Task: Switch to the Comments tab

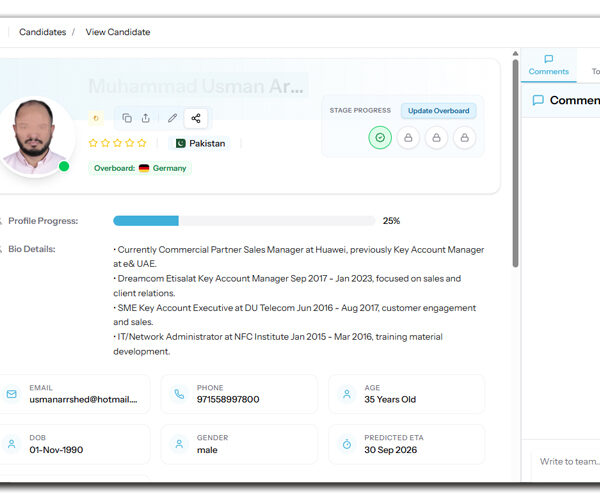Action: tap(548, 65)
